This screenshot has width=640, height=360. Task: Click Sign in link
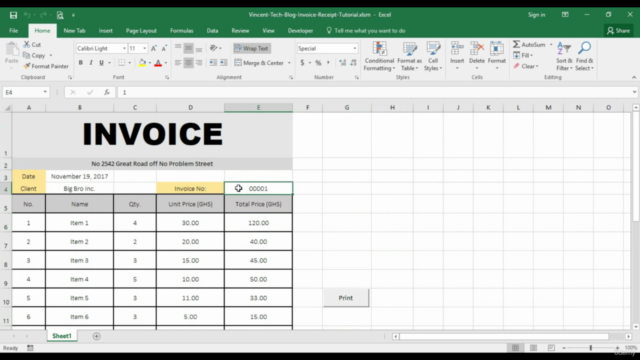pyautogui.click(x=536, y=15)
